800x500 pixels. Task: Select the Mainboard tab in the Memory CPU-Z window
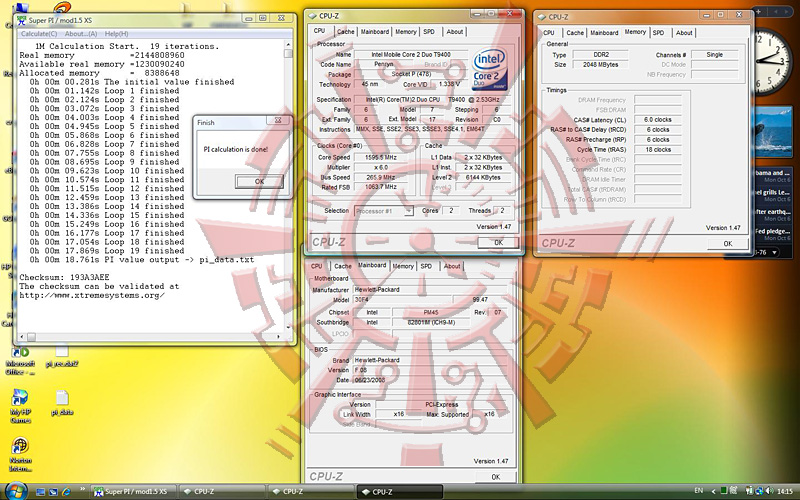click(604, 33)
